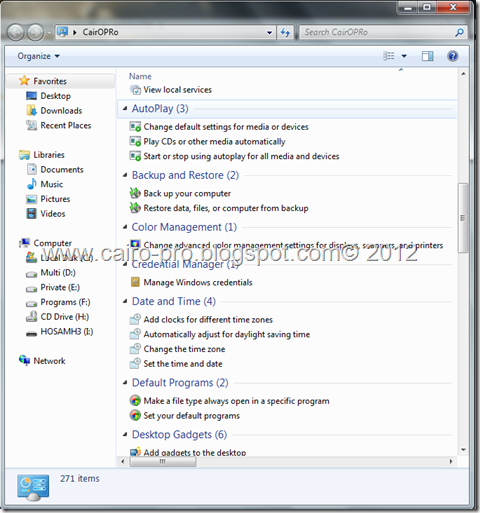
Task: Open the blue Help question icon
Action: [452, 56]
